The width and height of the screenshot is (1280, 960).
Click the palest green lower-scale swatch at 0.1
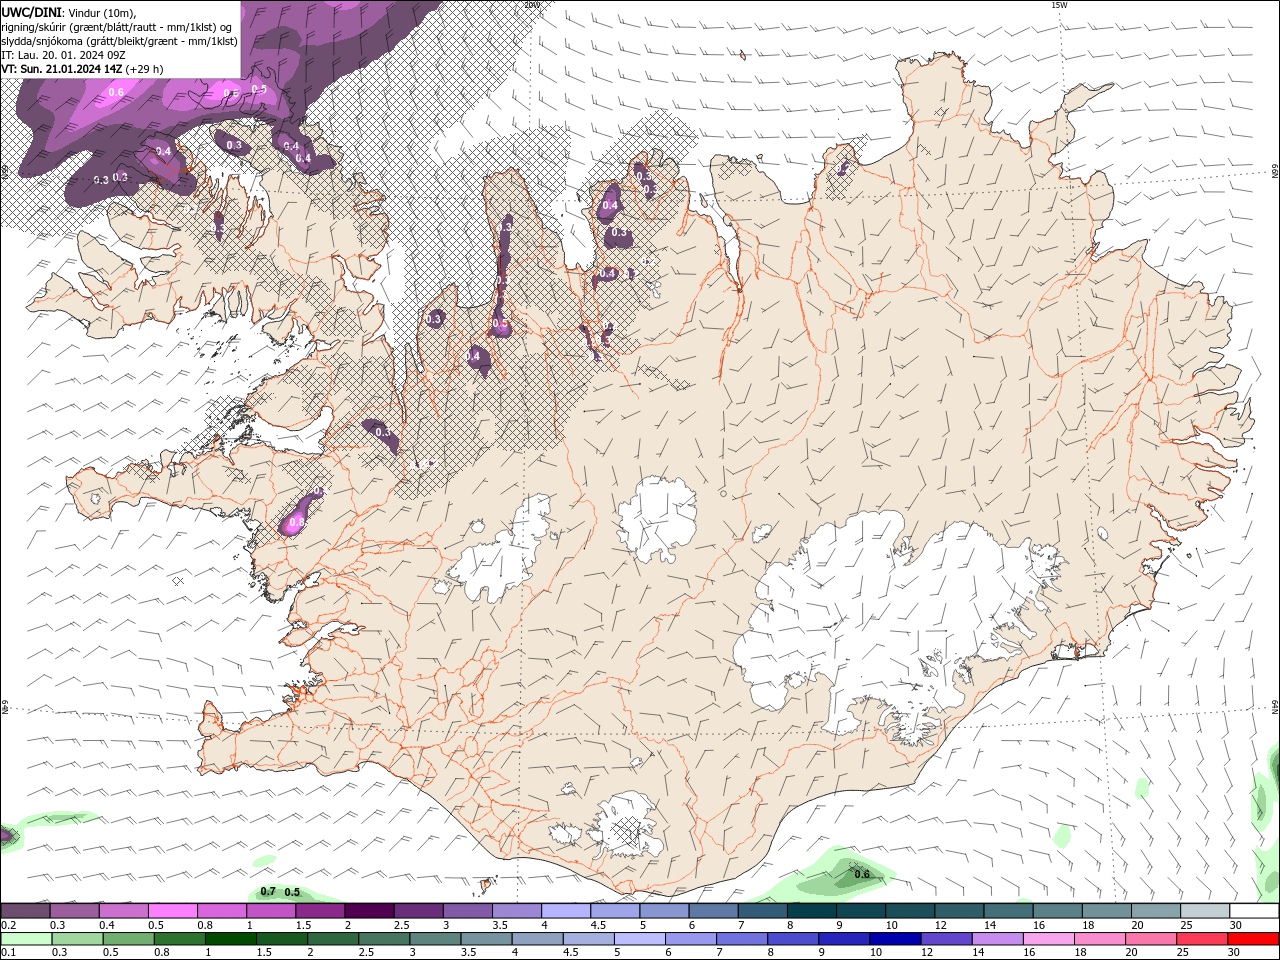coord(26,939)
